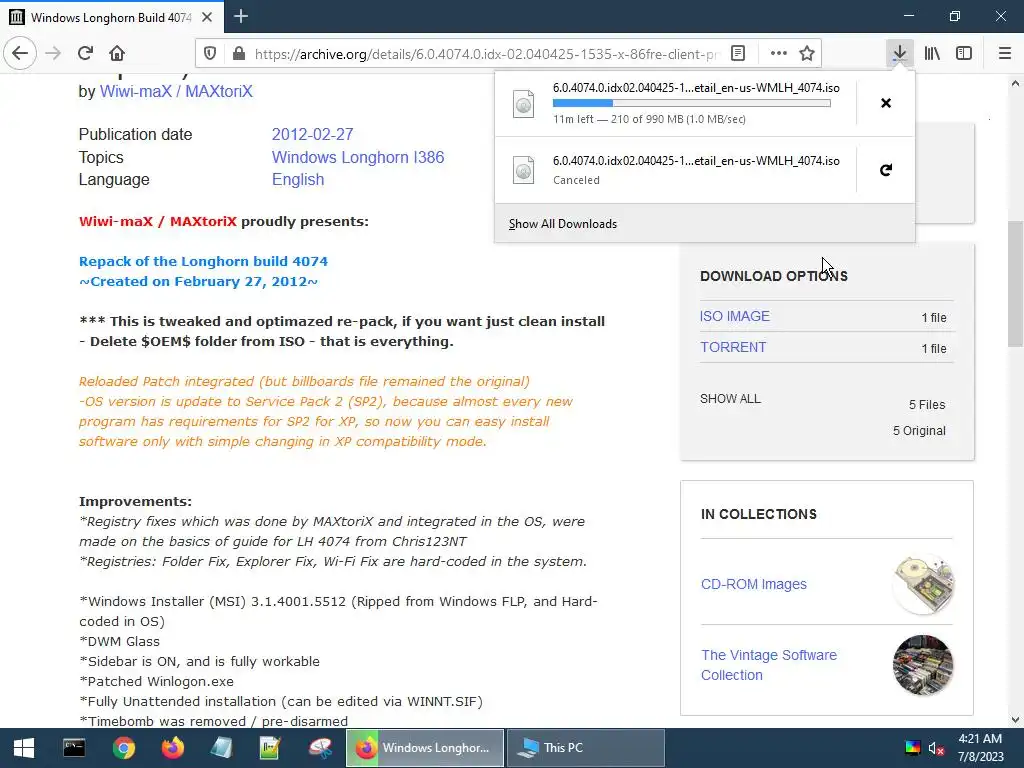Click the forward navigation arrow
Screen dimensions: 1024x768
(53, 53)
